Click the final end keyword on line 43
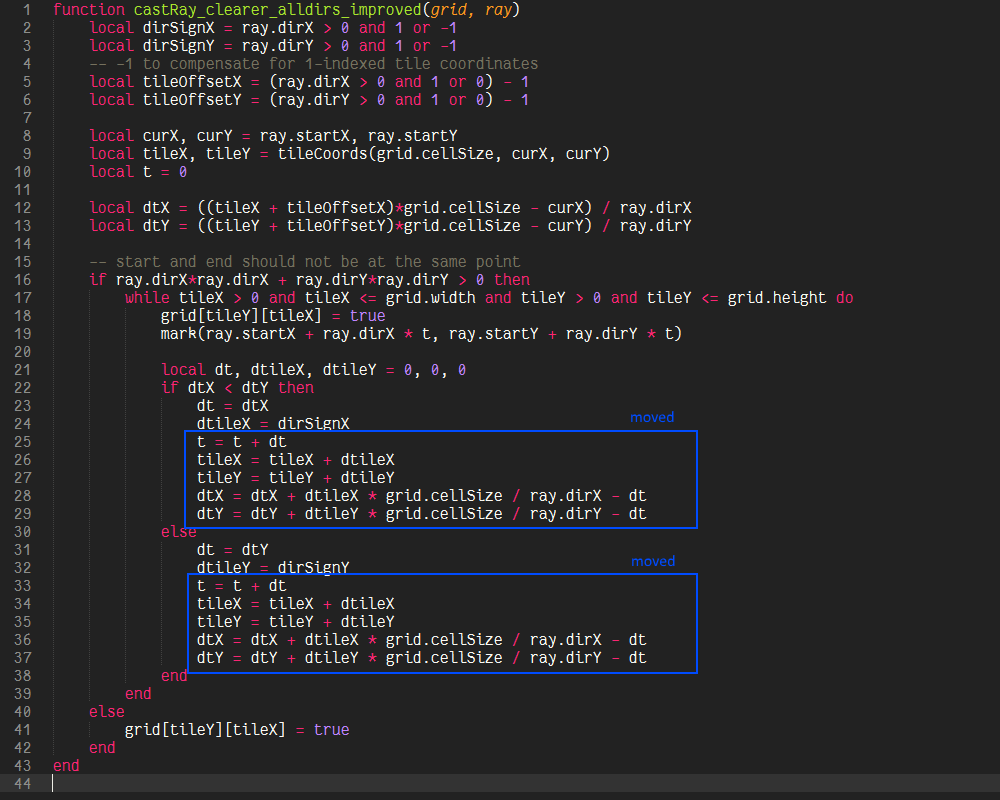 tap(66, 766)
